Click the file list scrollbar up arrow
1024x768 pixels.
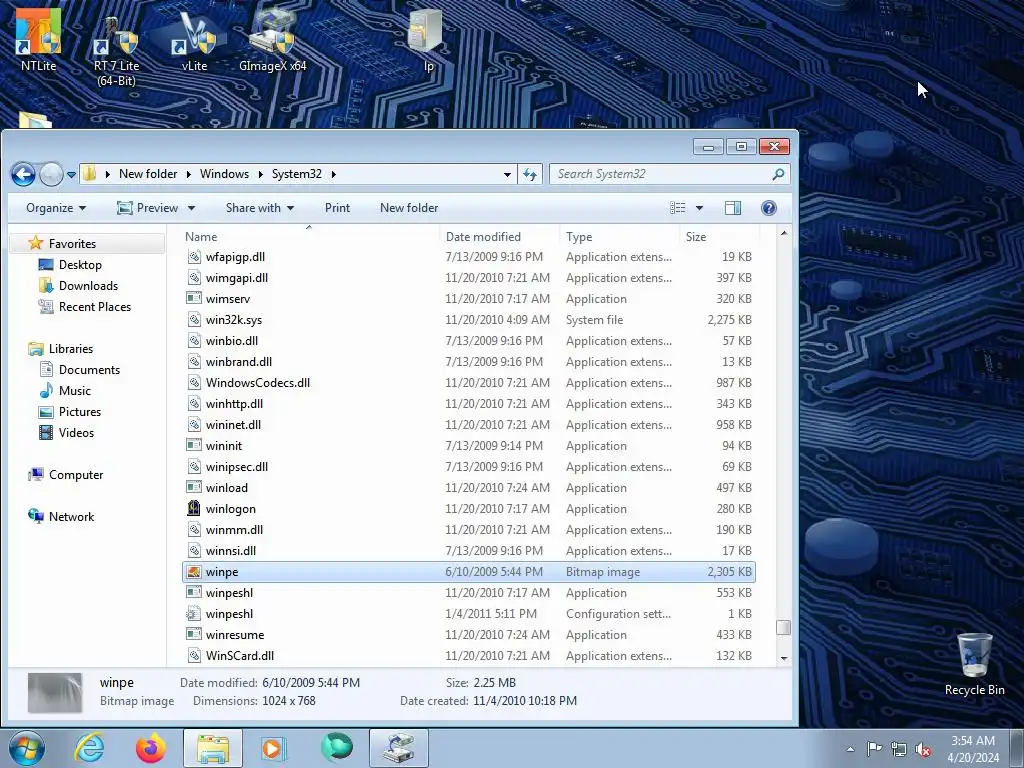click(784, 233)
